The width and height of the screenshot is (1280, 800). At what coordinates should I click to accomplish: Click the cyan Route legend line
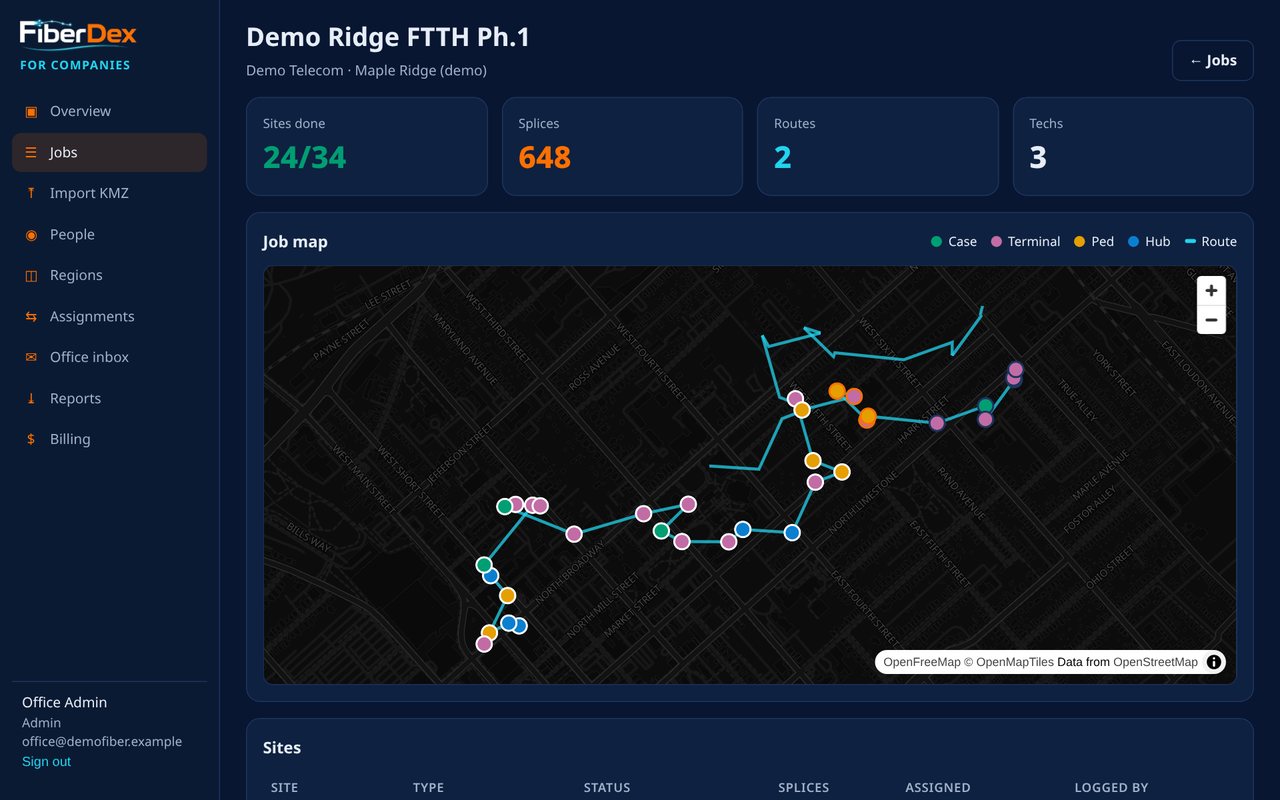click(1190, 242)
